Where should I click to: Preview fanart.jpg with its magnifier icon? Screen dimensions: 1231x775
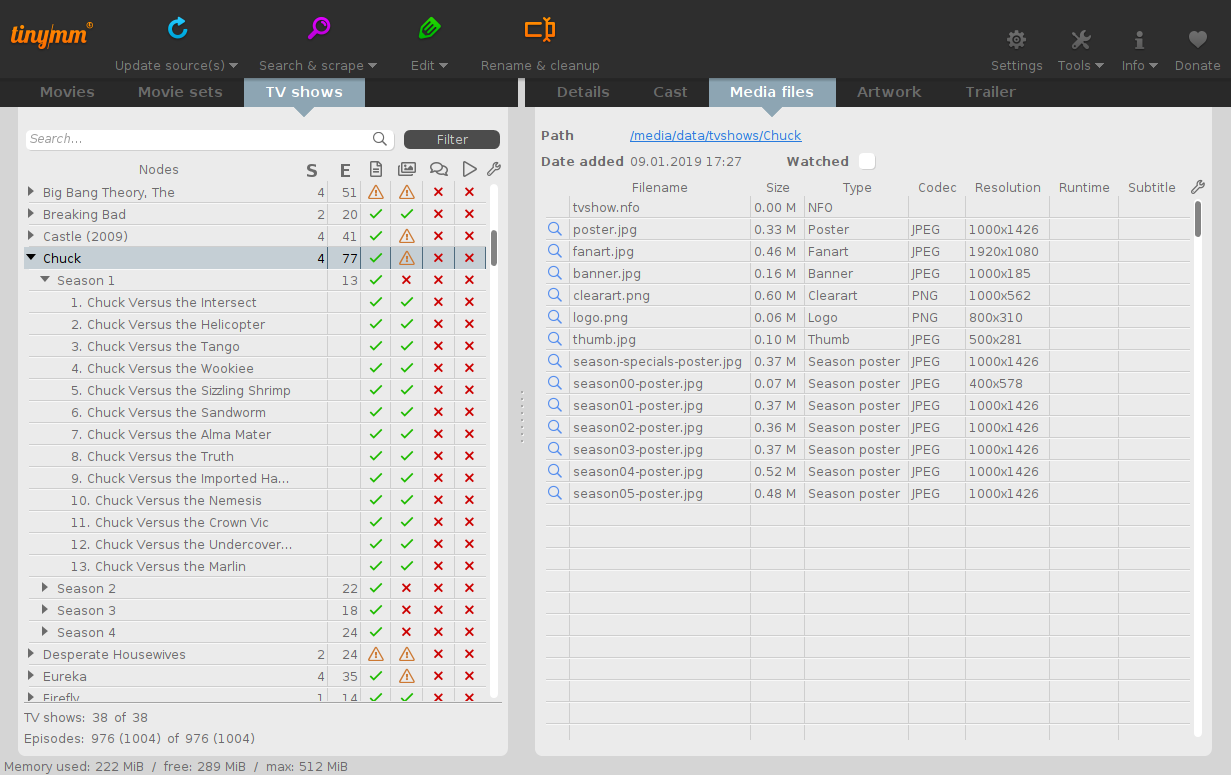(555, 251)
